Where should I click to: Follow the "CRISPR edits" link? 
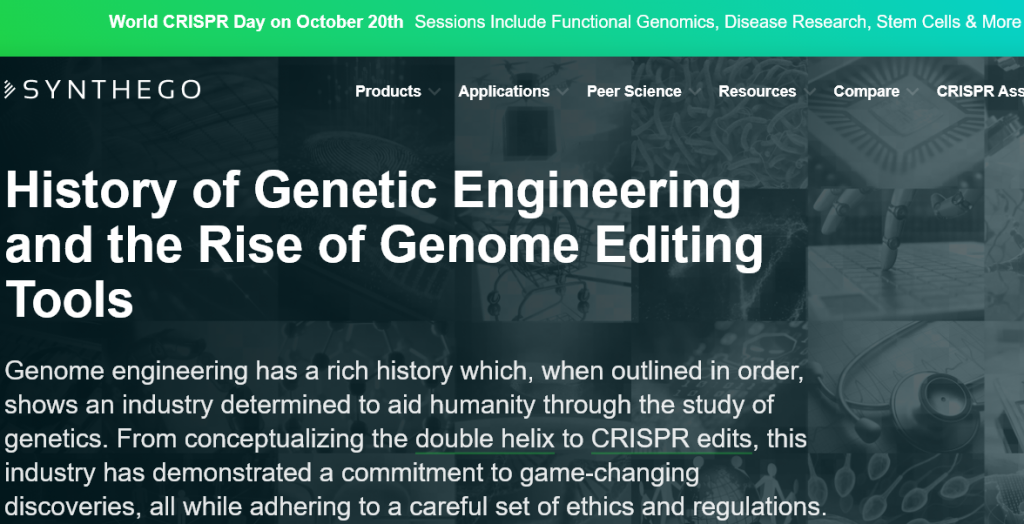click(670, 438)
